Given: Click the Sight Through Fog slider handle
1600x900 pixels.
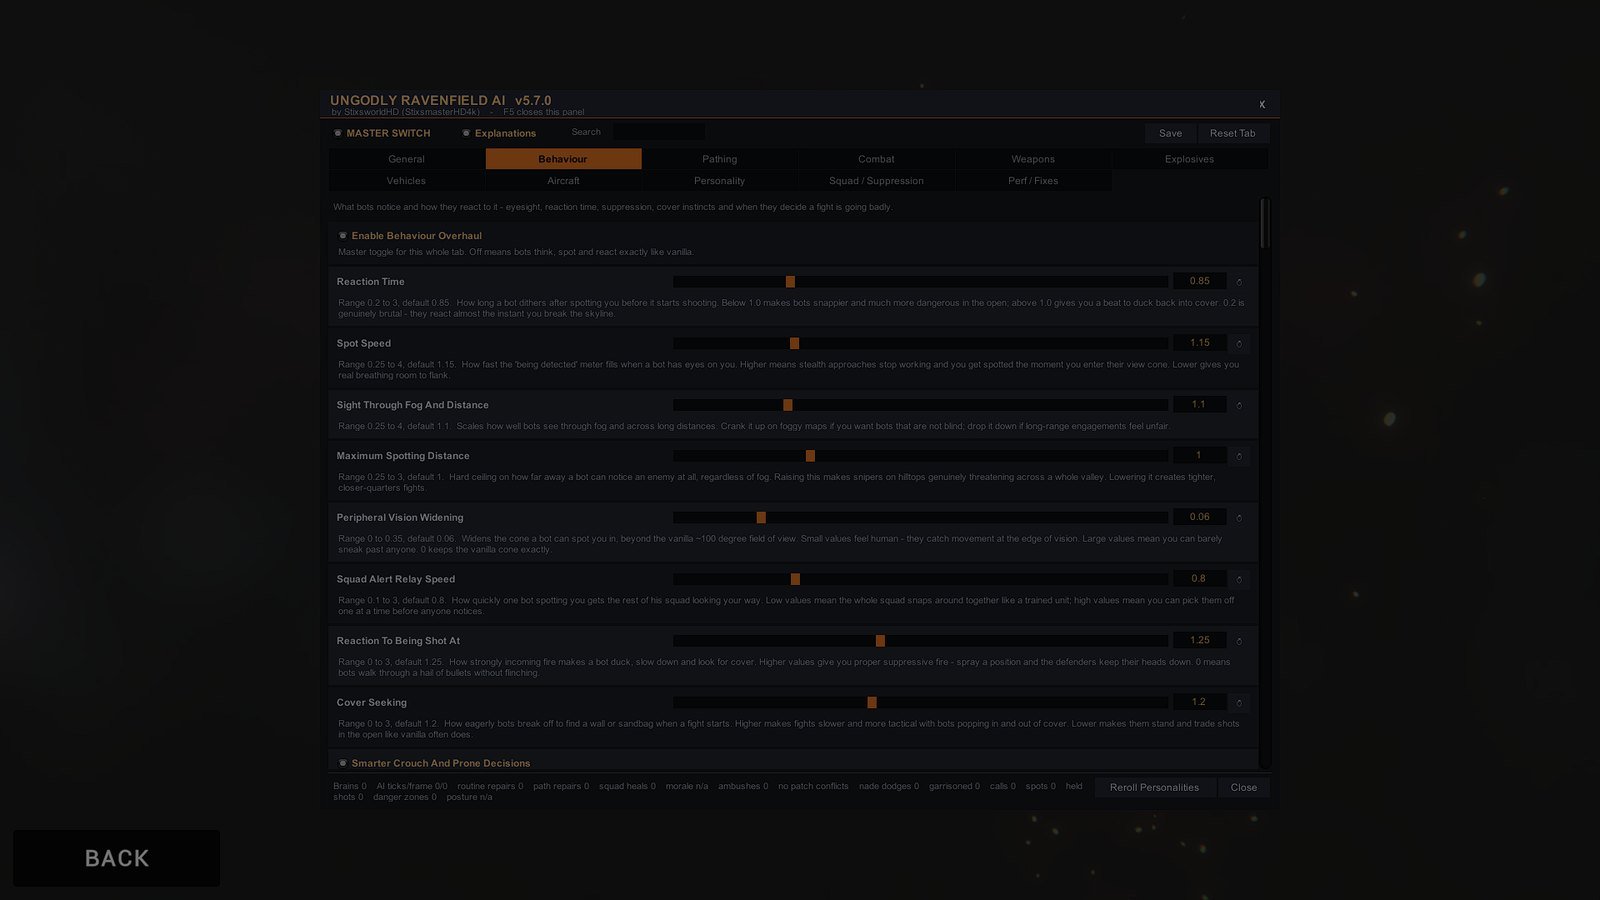Looking at the screenshot, I should [x=788, y=405].
